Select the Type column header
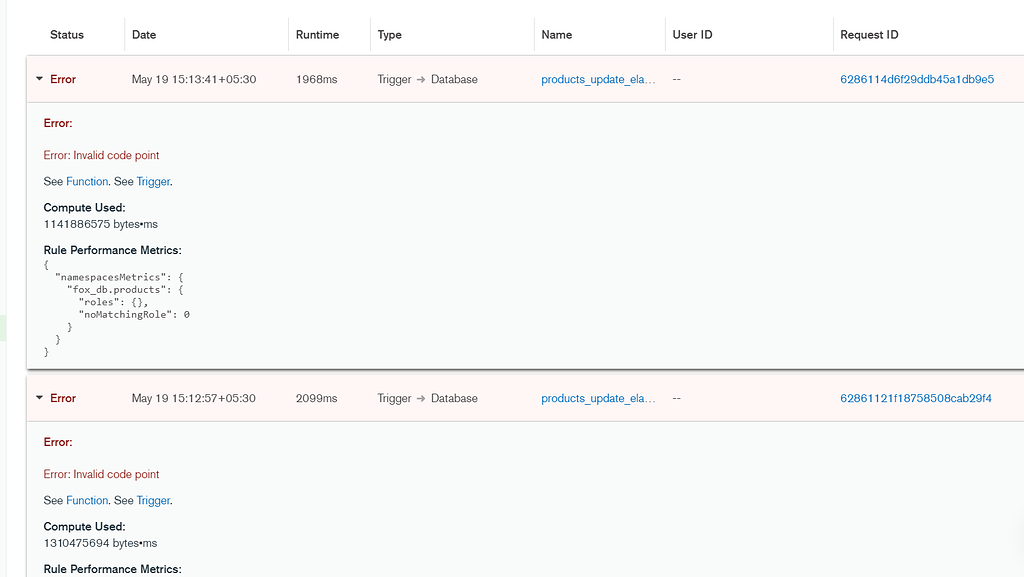This screenshot has height=577, width=1024. [389, 35]
